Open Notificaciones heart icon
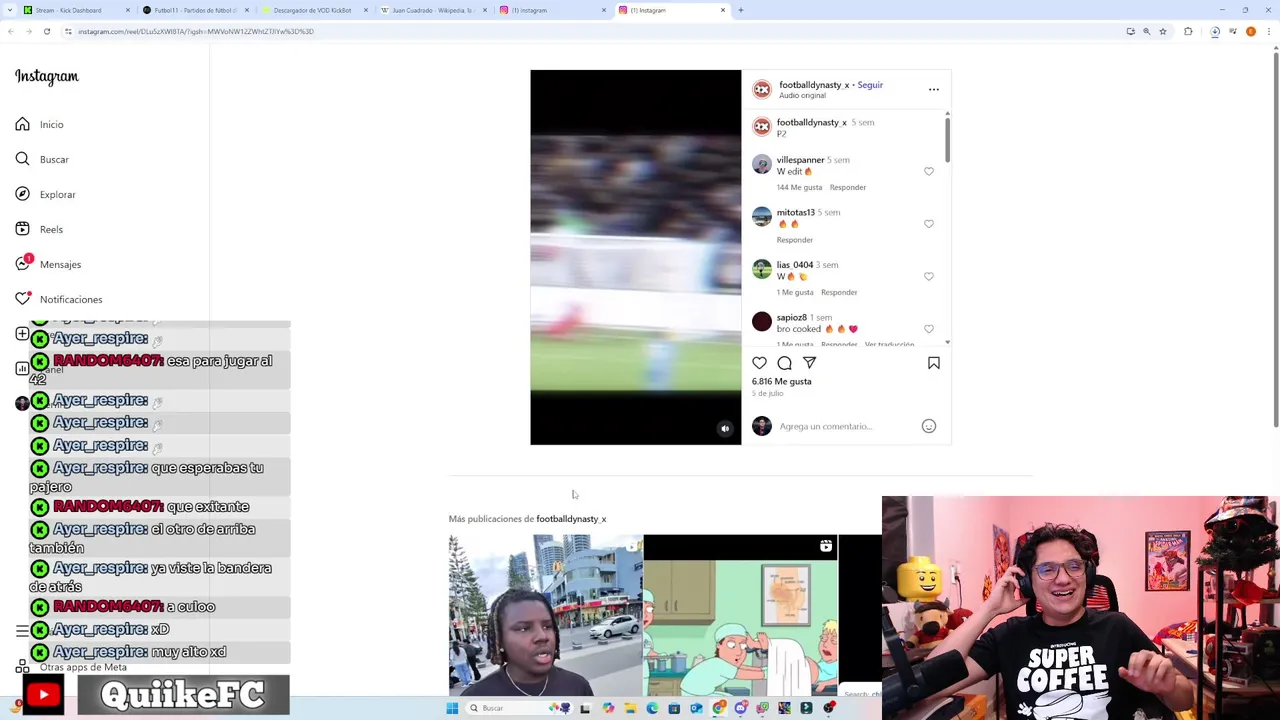The height and width of the screenshot is (720, 1280). [x=22, y=299]
